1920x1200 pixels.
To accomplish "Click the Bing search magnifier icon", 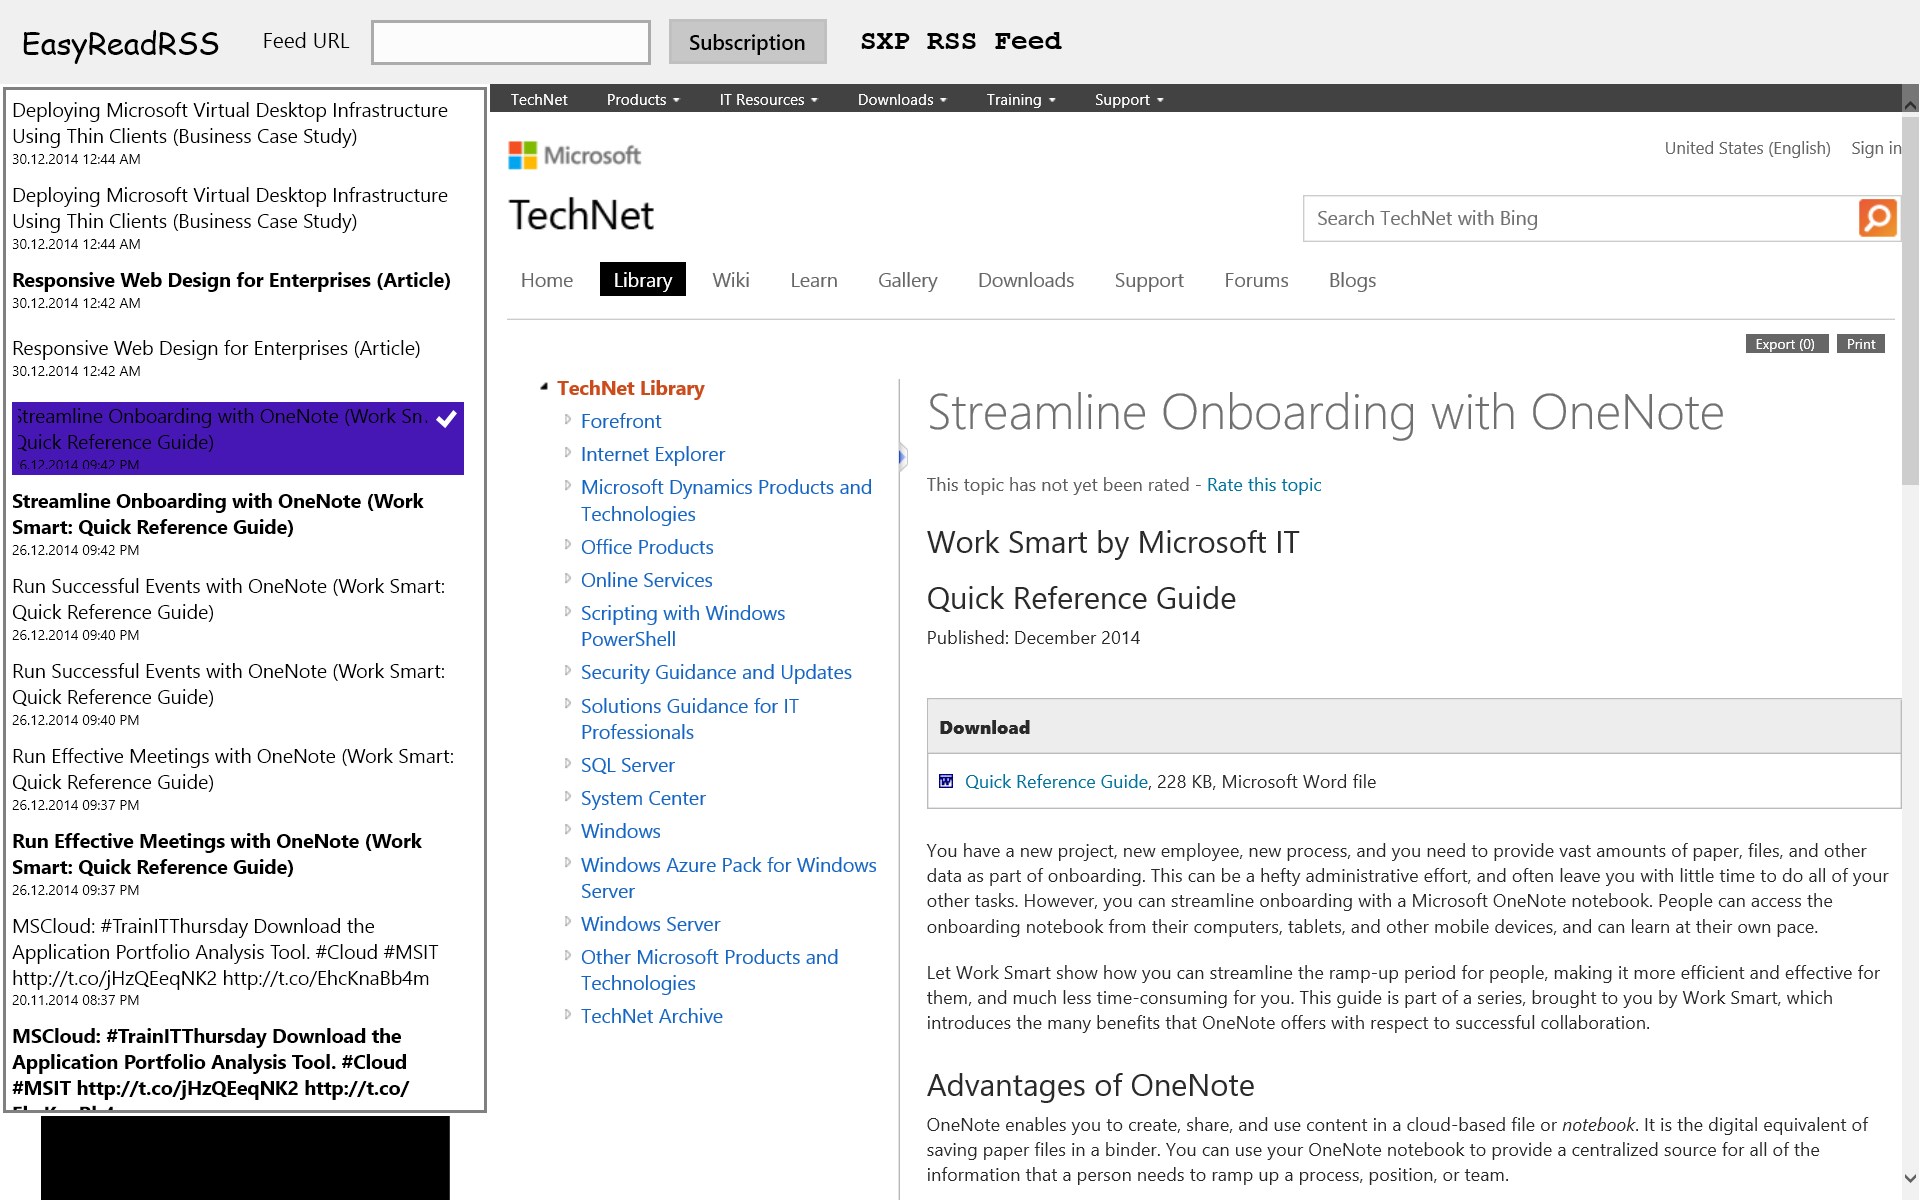I will pyautogui.click(x=1877, y=218).
